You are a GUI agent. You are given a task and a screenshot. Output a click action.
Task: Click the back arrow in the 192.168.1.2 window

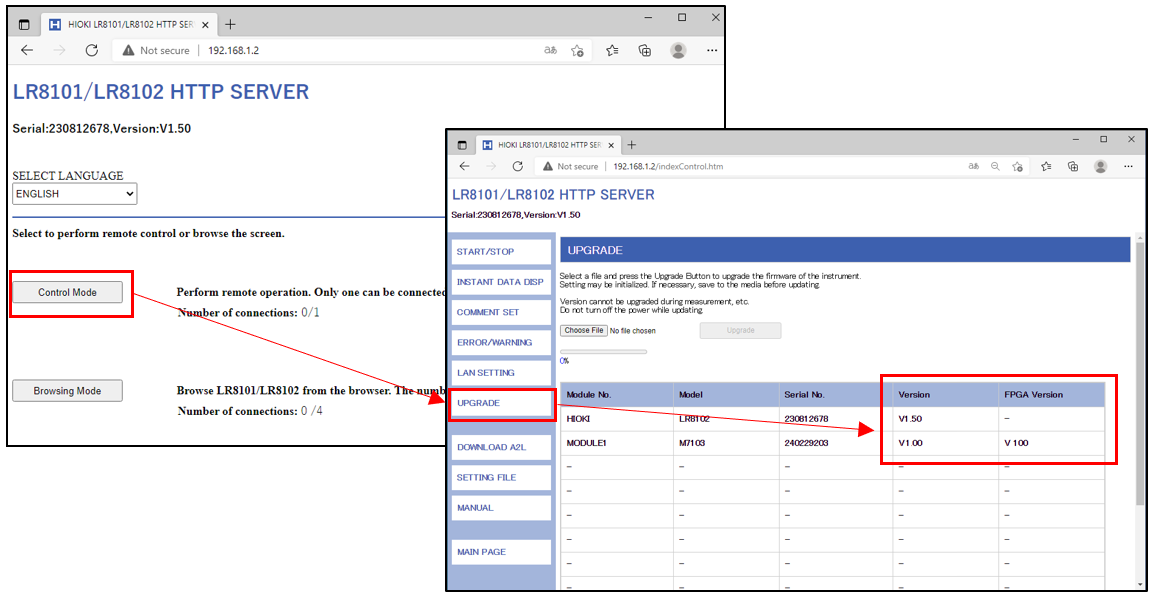coord(27,50)
